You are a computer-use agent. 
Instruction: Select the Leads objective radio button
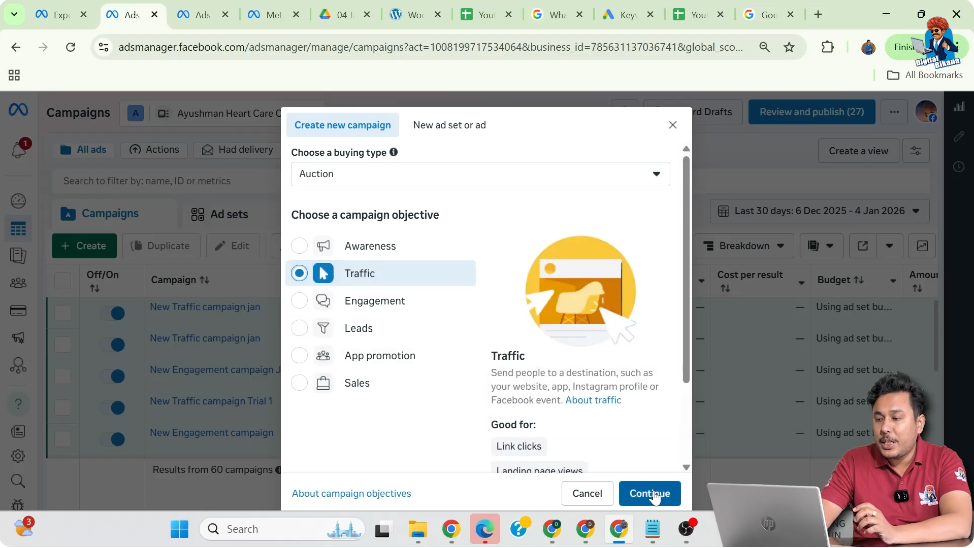(299, 328)
